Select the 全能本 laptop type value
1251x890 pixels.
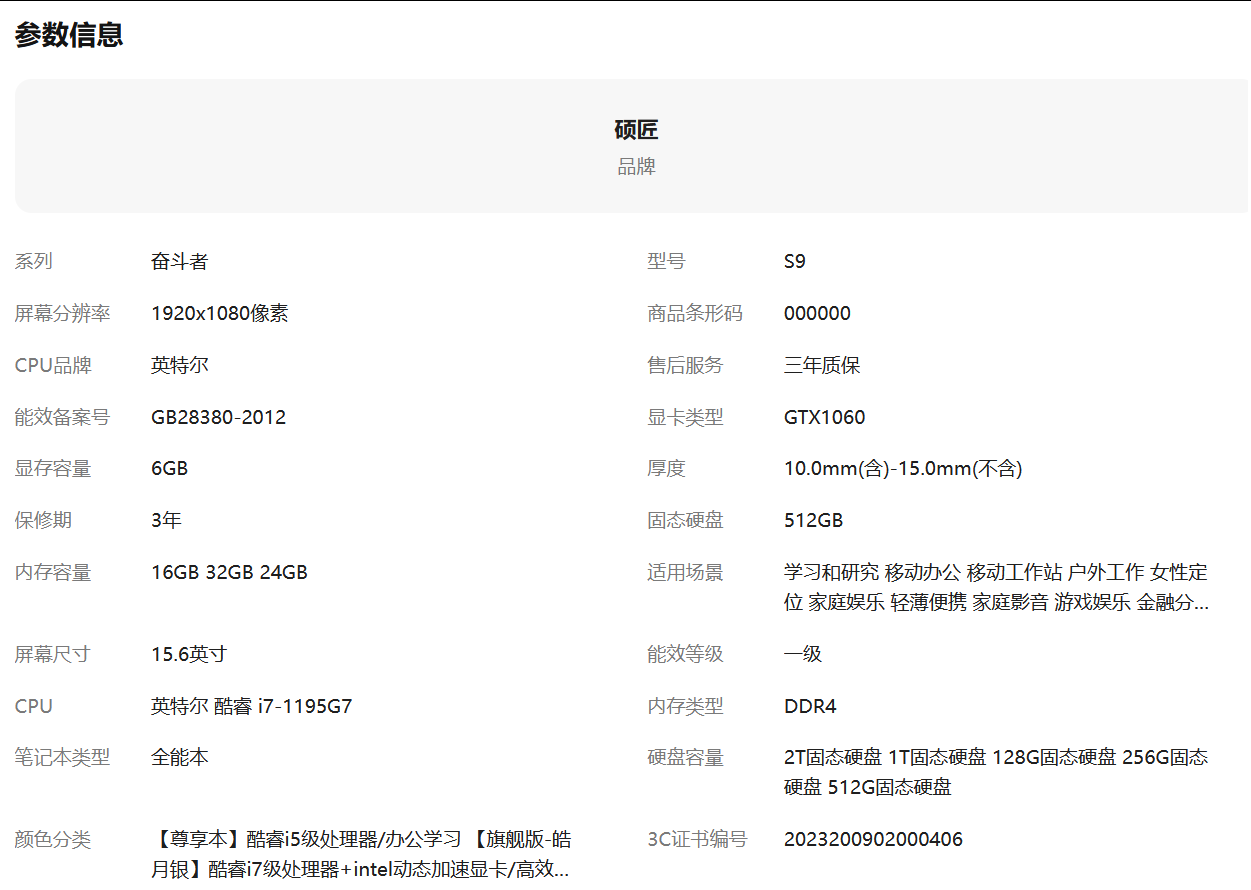click(x=178, y=758)
